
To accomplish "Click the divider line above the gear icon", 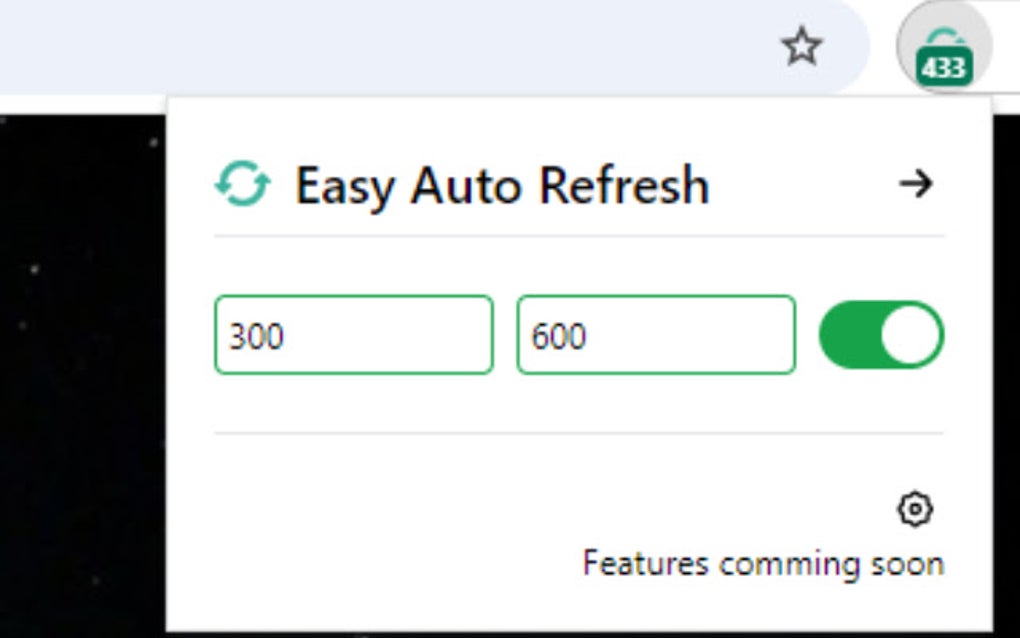I will 578,433.
